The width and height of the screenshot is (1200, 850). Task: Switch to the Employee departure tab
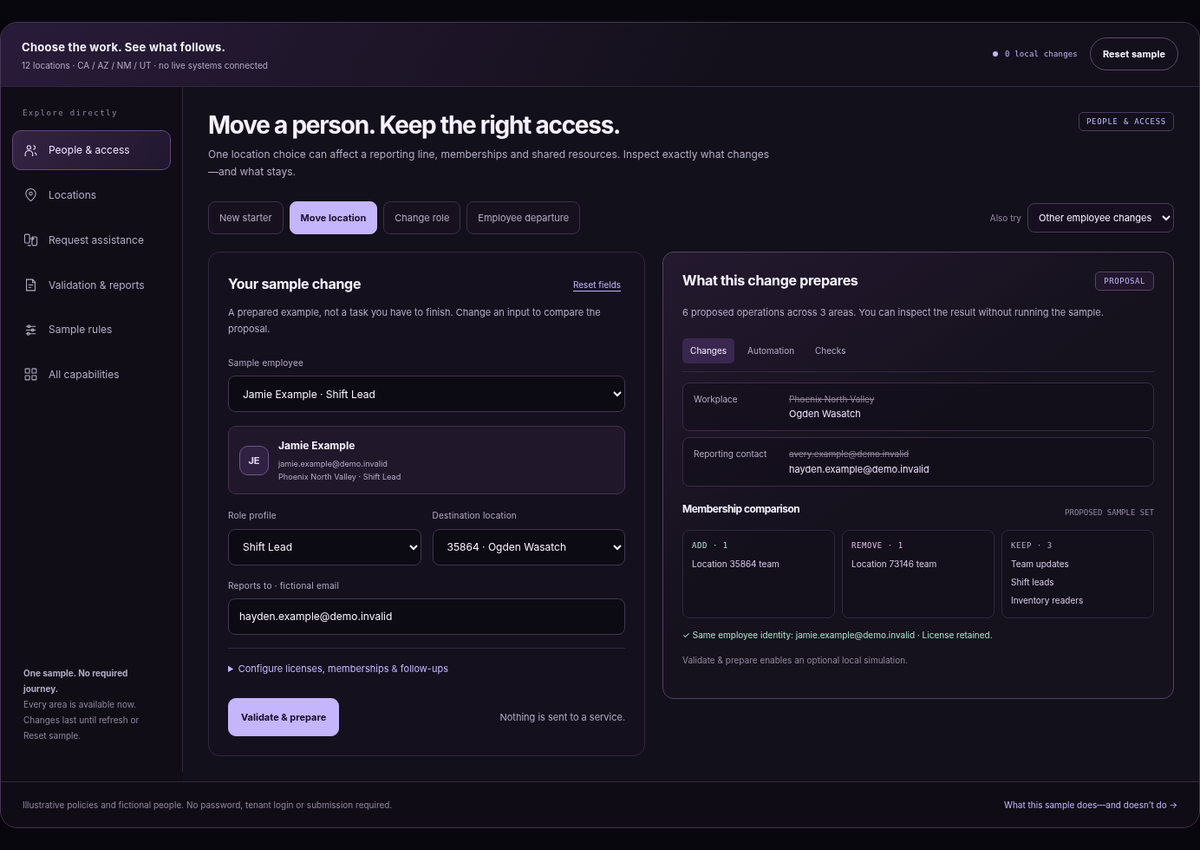(523, 218)
